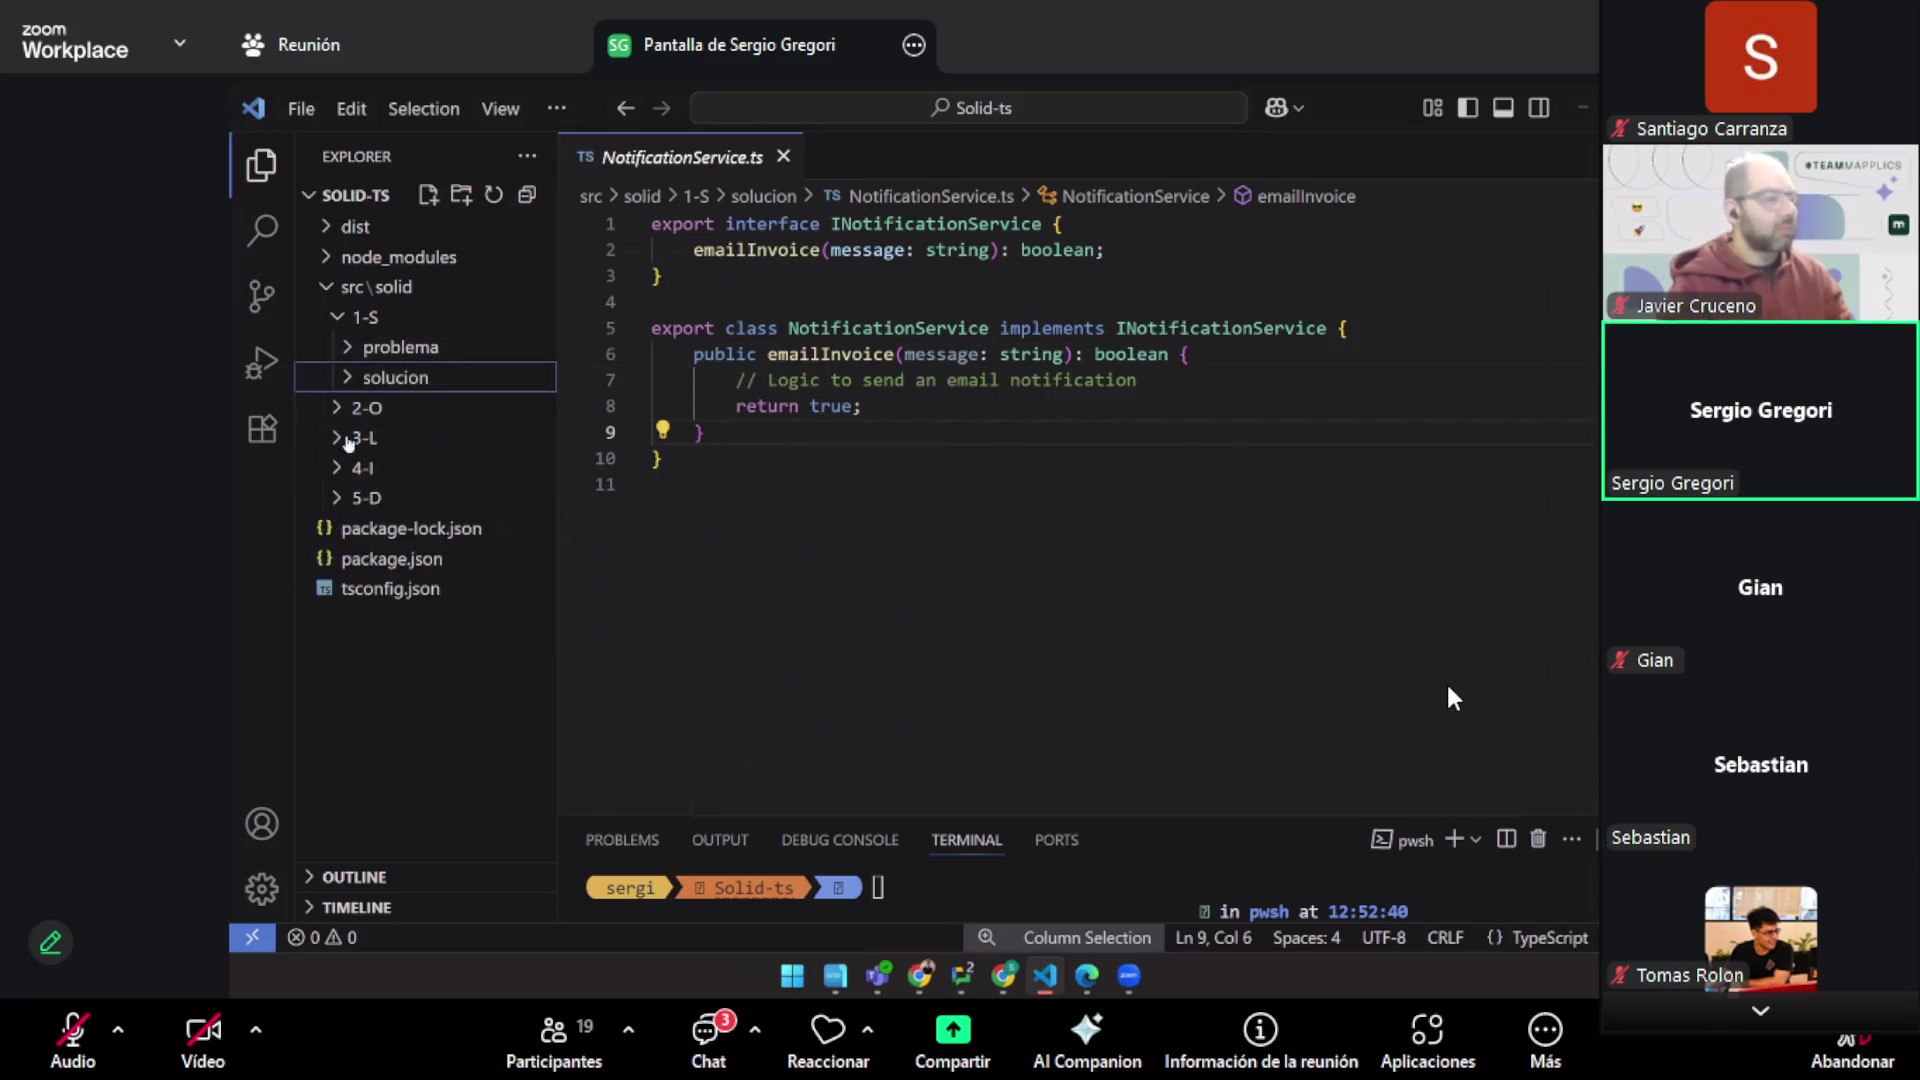This screenshot has height=1080, width=1920.
Task: Toggle the bottom panel layout icon
Action: [1503, 108]
